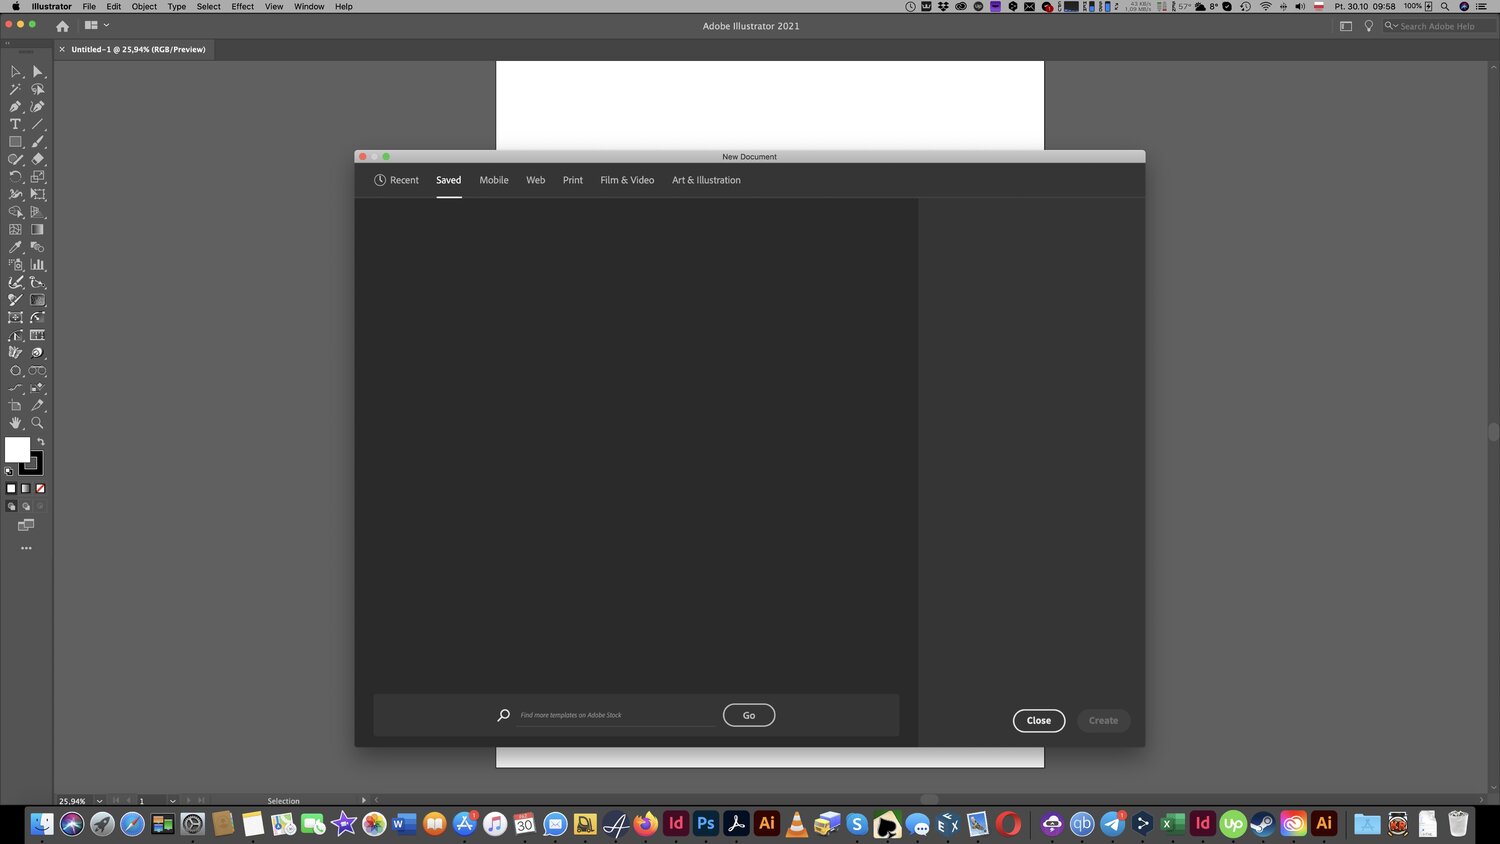Select the Zoom tool

tap(38, 423)
